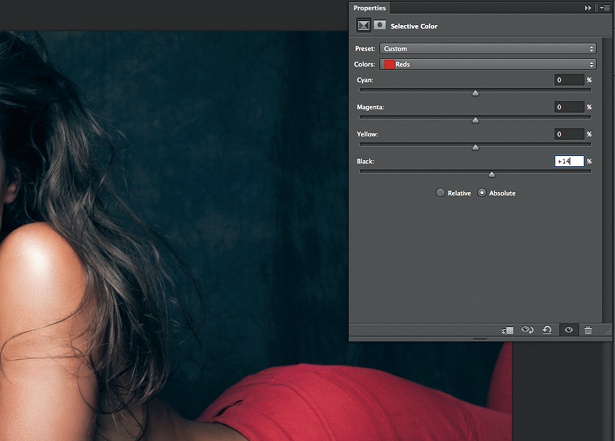This screenshot has height=441, width=615.
Task: Click the Magenta percentage input field
Action: (569, 107)
